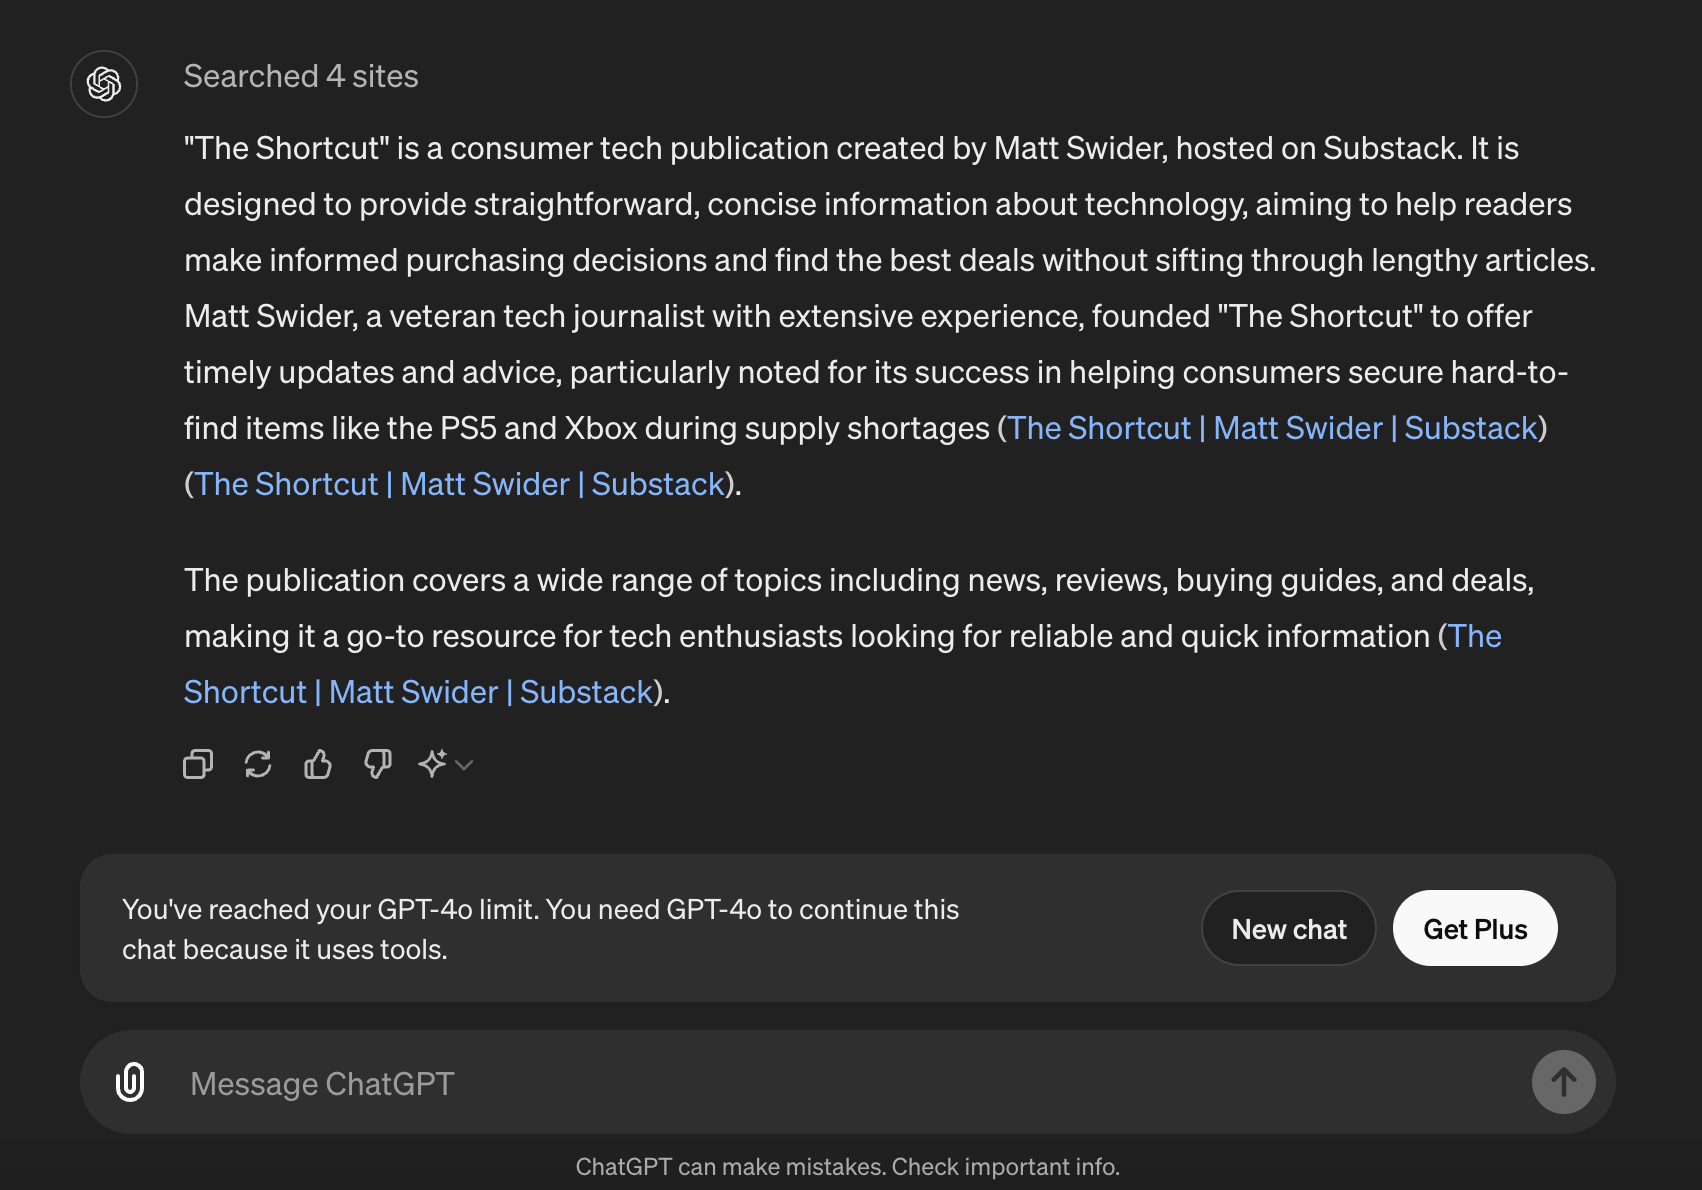
Task: Click the Get Plus button
Action: [1474, 928]
